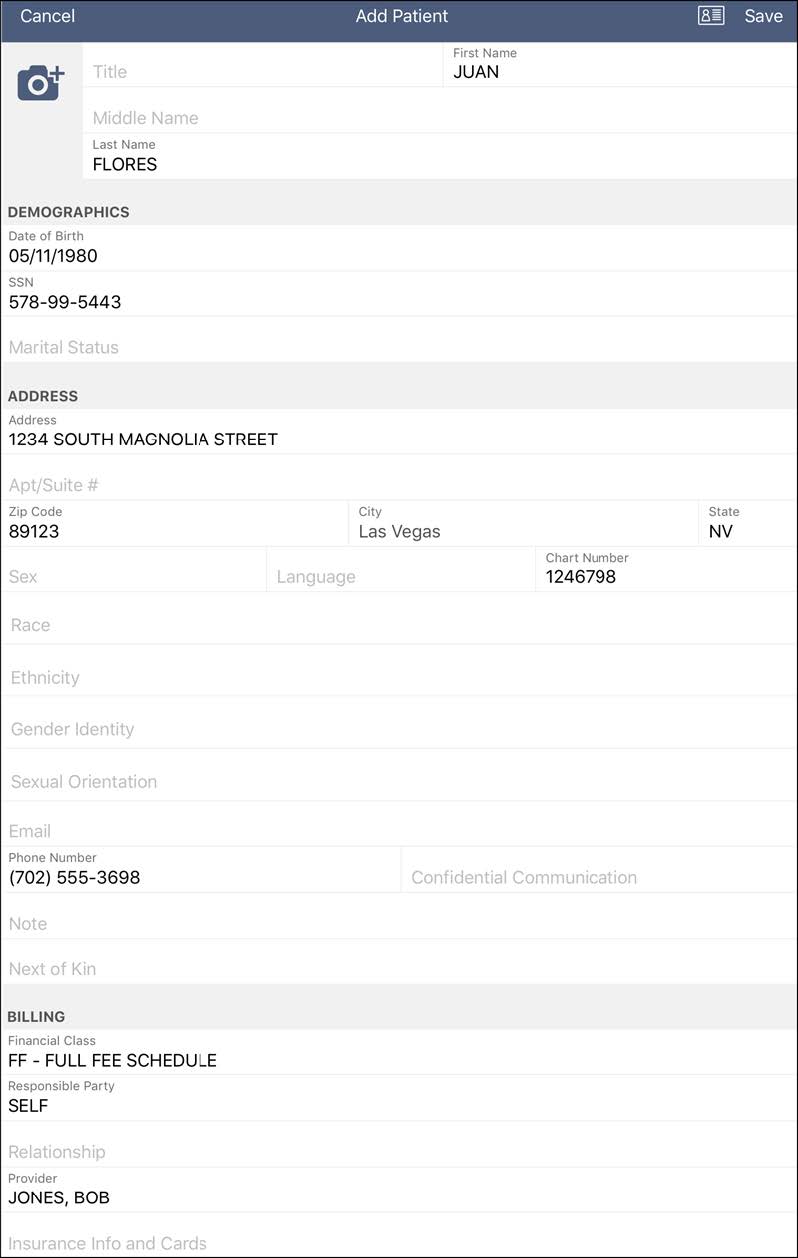This screenshot has width=798, height=1258.
Task: Open the Marital Status picker
Action: pos(398,348)
